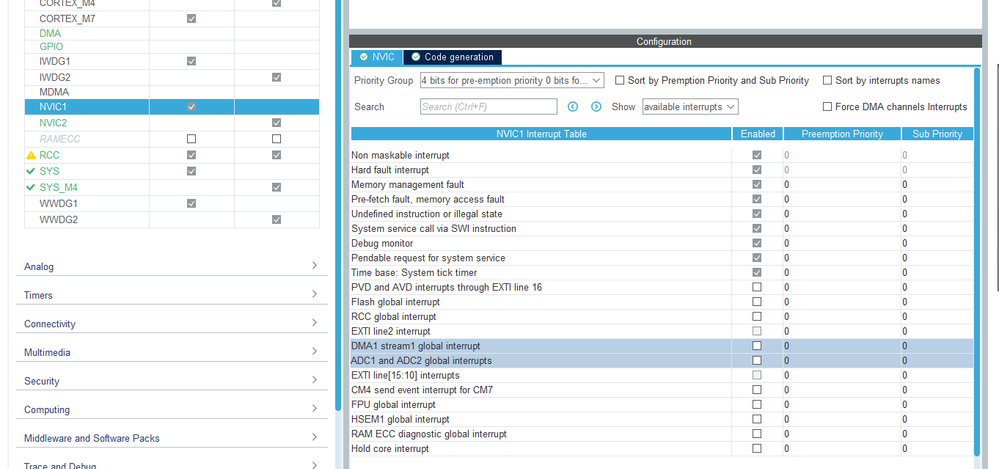Select DMA in the peripheral list

click(171, 33)
